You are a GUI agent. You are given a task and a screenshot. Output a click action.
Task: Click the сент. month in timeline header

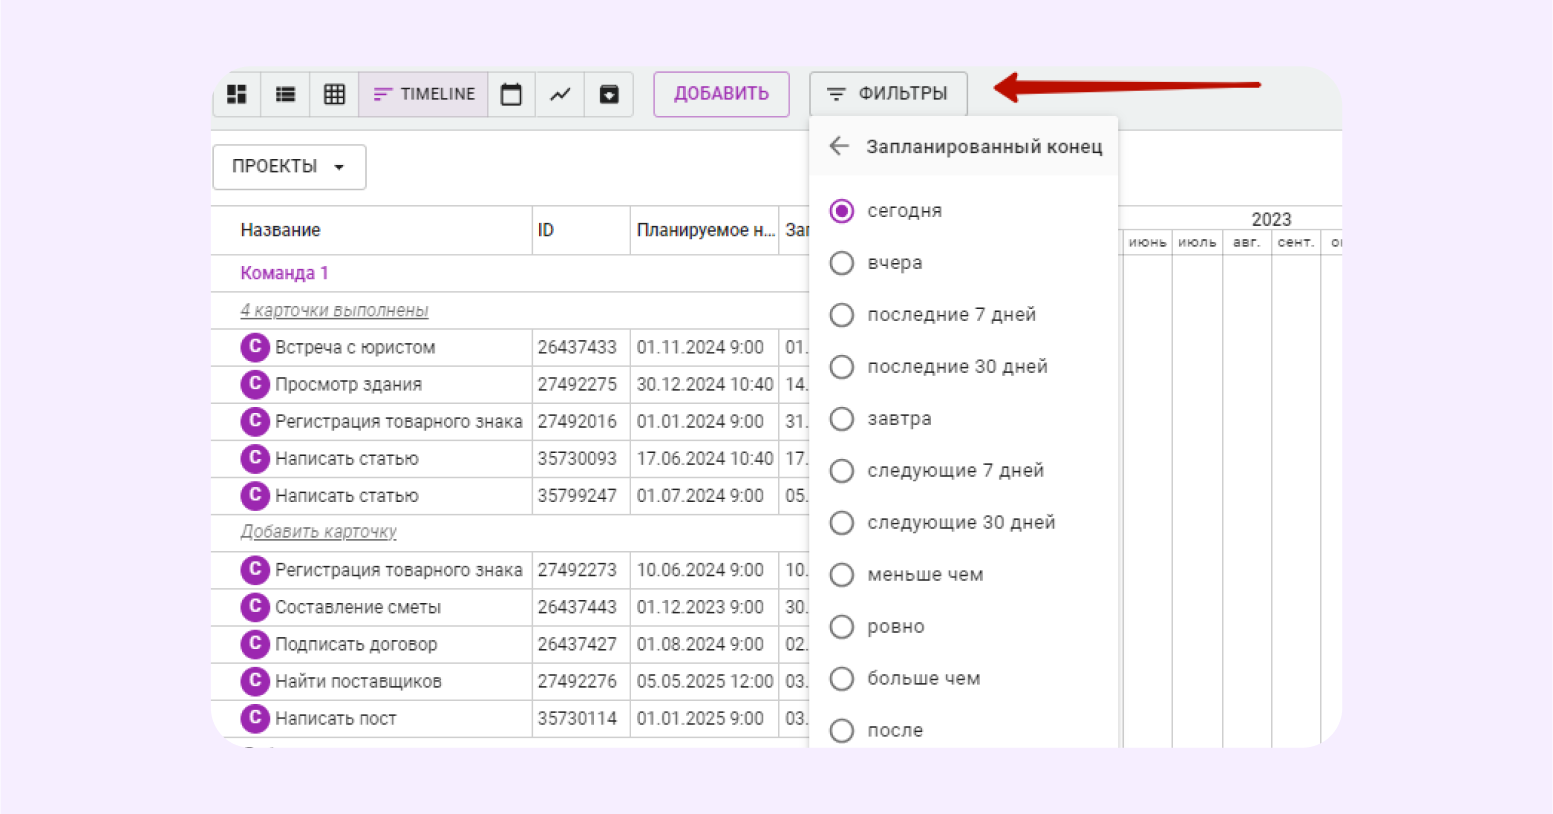(1295, 243)
